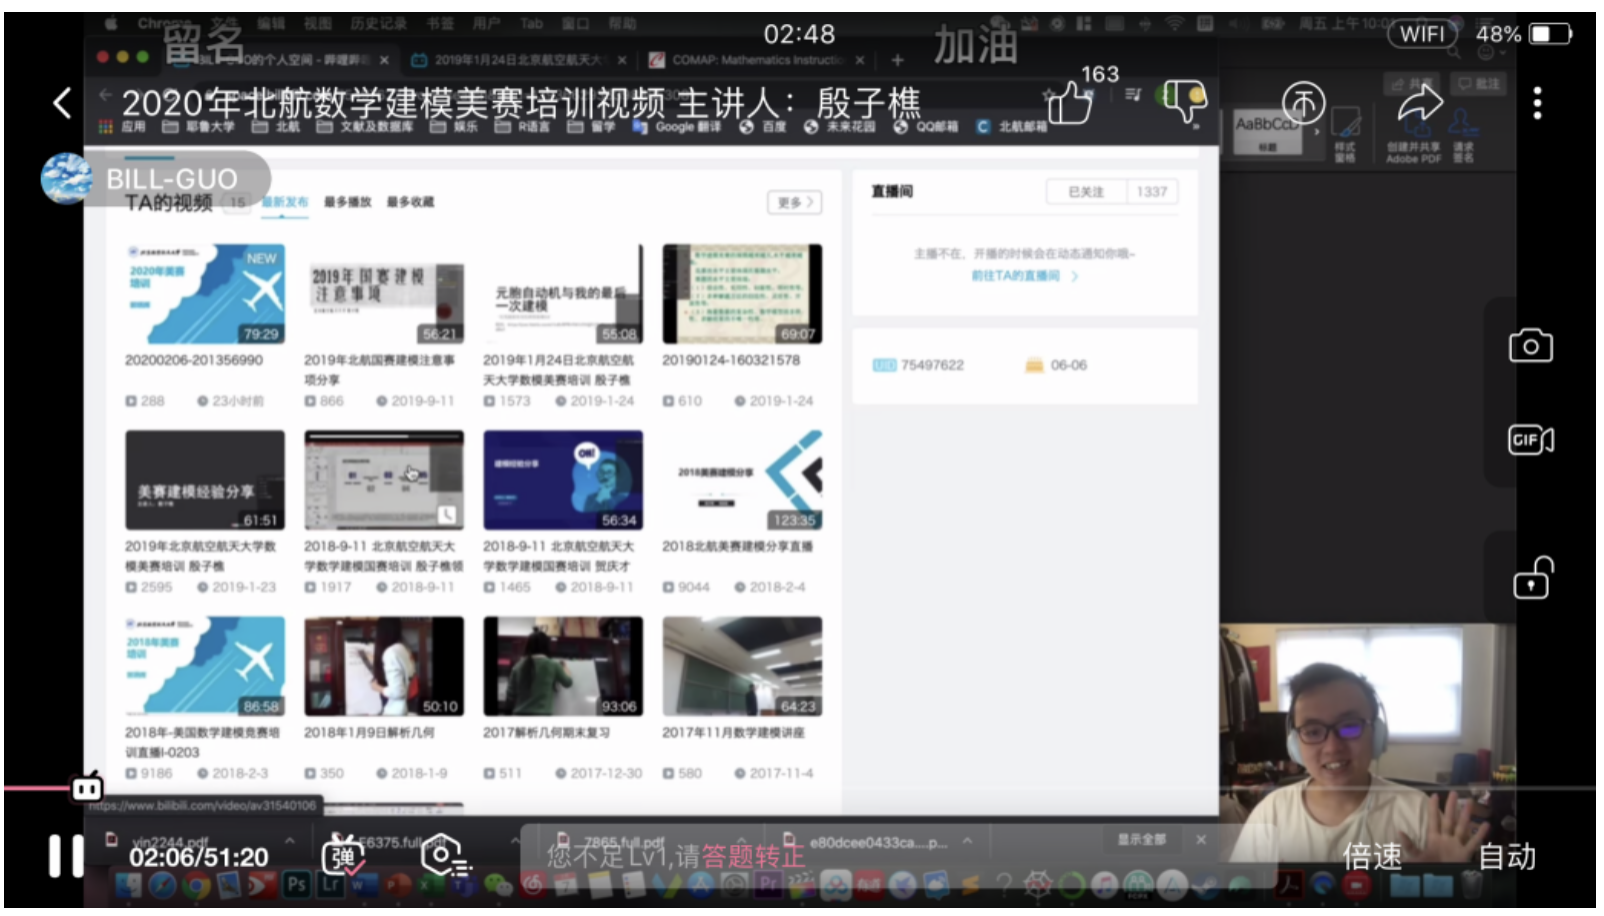Tap the thumbs-down dislike icon
This screenshot has width=1604, height=916.
point(1185,102)
